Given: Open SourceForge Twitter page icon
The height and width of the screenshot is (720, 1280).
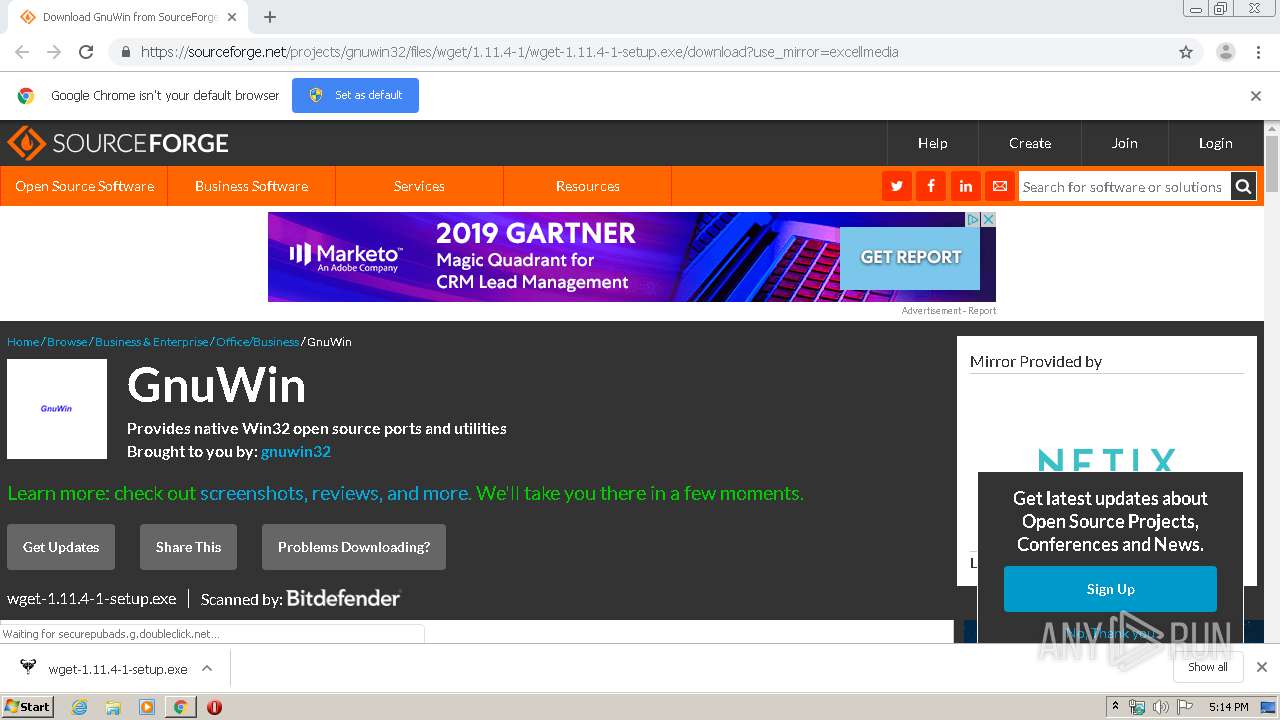Looking at the screenshot, I should point(897,186).
